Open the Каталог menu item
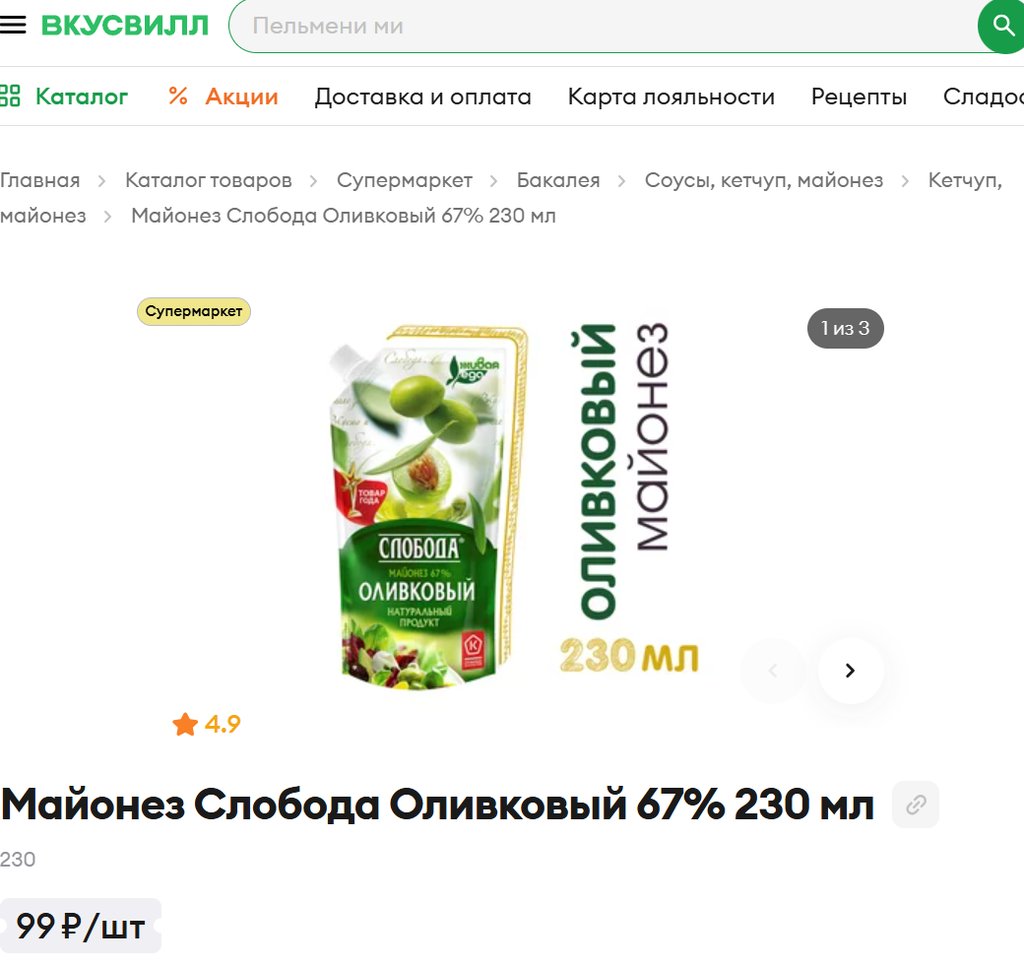 click(82, 97)
